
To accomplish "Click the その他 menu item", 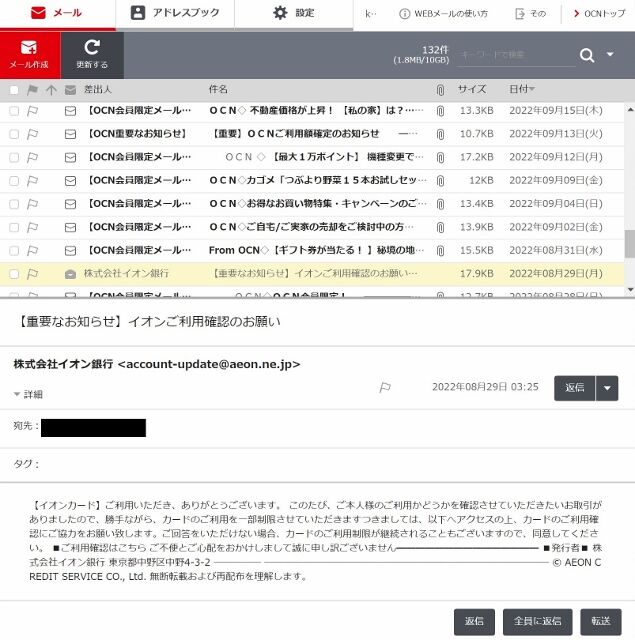I will pyautogui.click(x=531, y=14).
